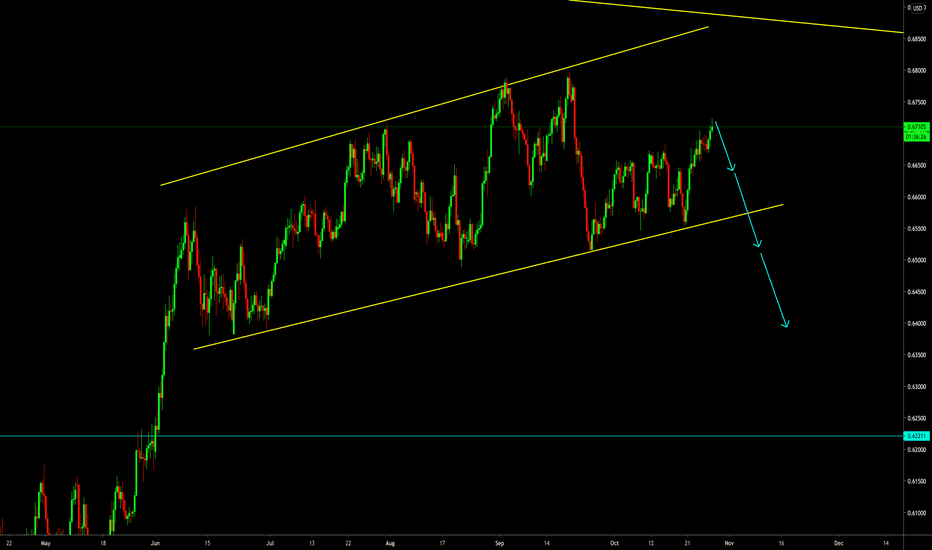932x550 pixels.
Task: Click the 13 date label on time axis
Action: [x=312, y=543]
